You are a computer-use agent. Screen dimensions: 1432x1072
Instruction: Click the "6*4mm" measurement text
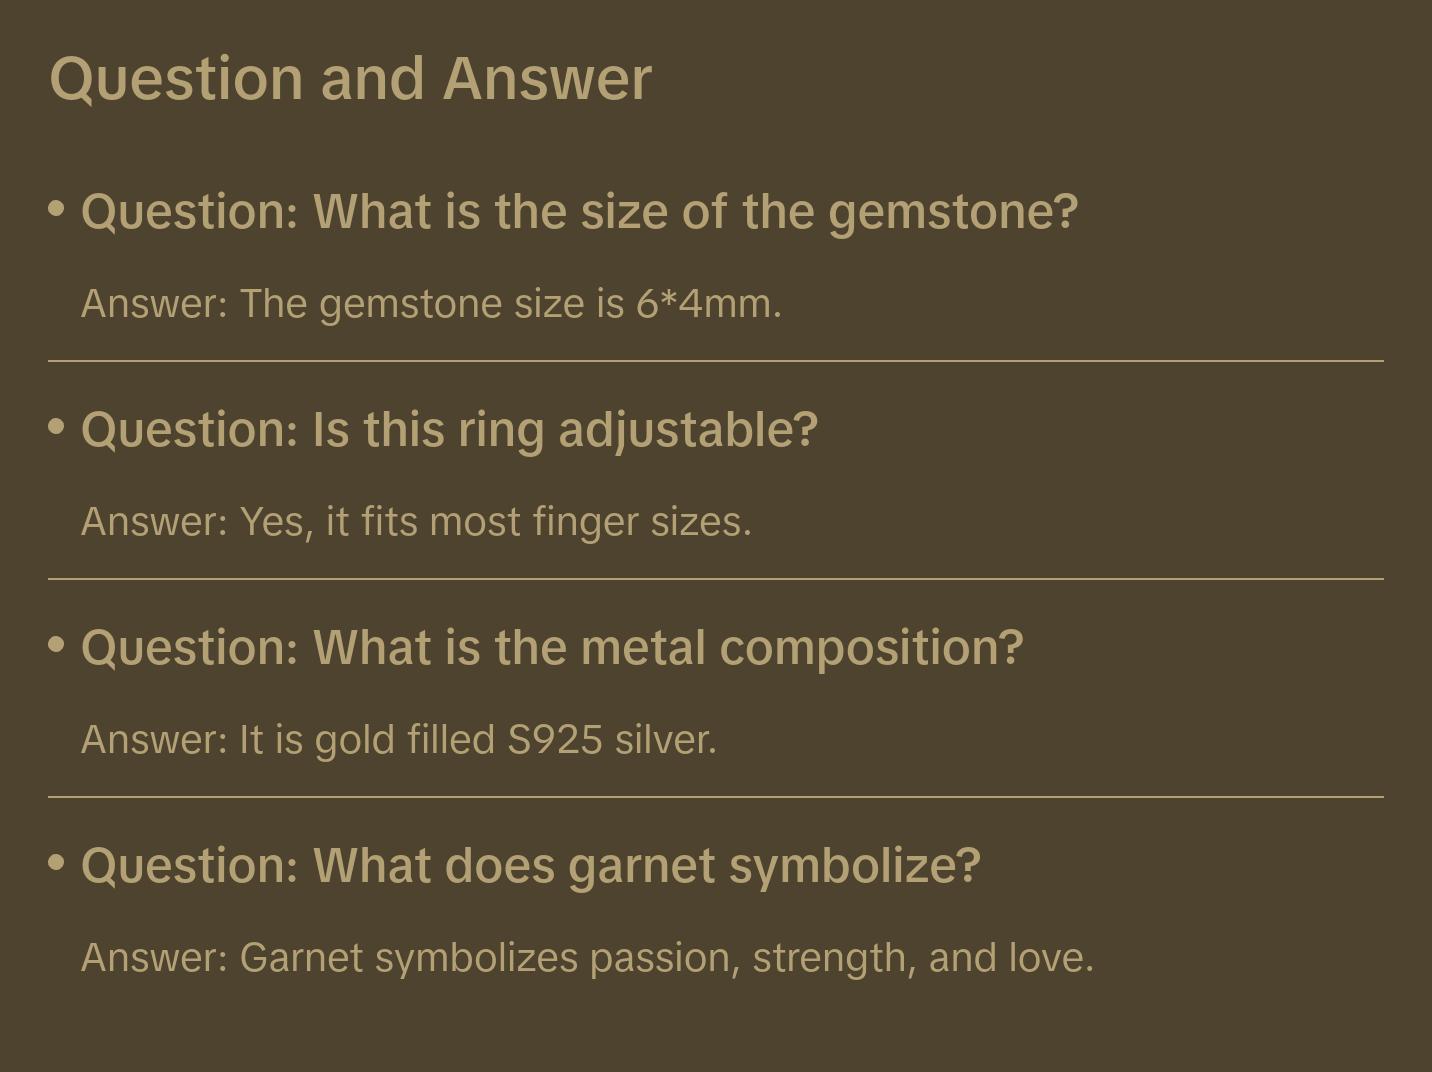pos(708,304)
